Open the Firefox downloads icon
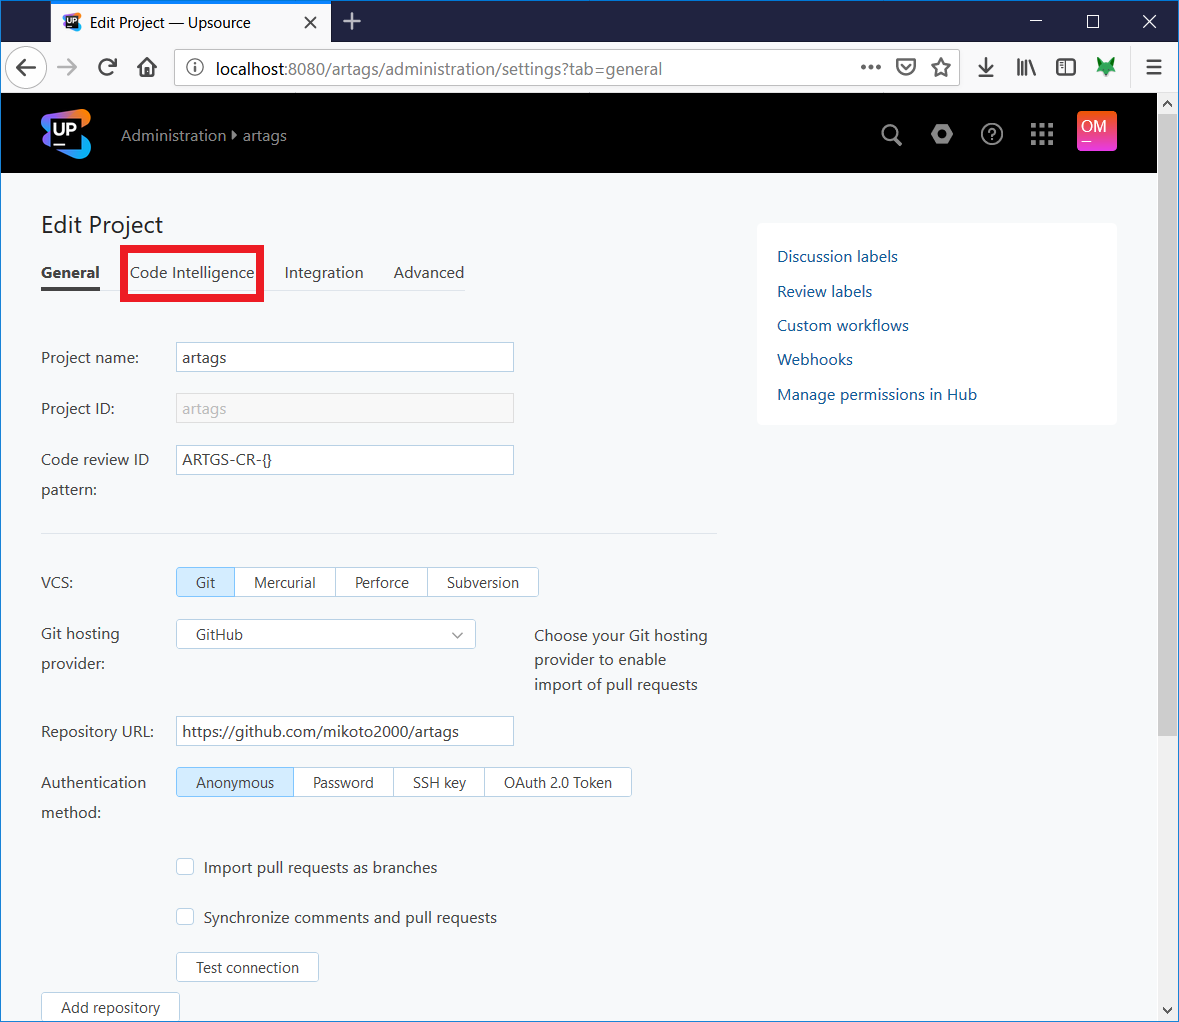The image size is (1179, 1022). tap(986, 67)
